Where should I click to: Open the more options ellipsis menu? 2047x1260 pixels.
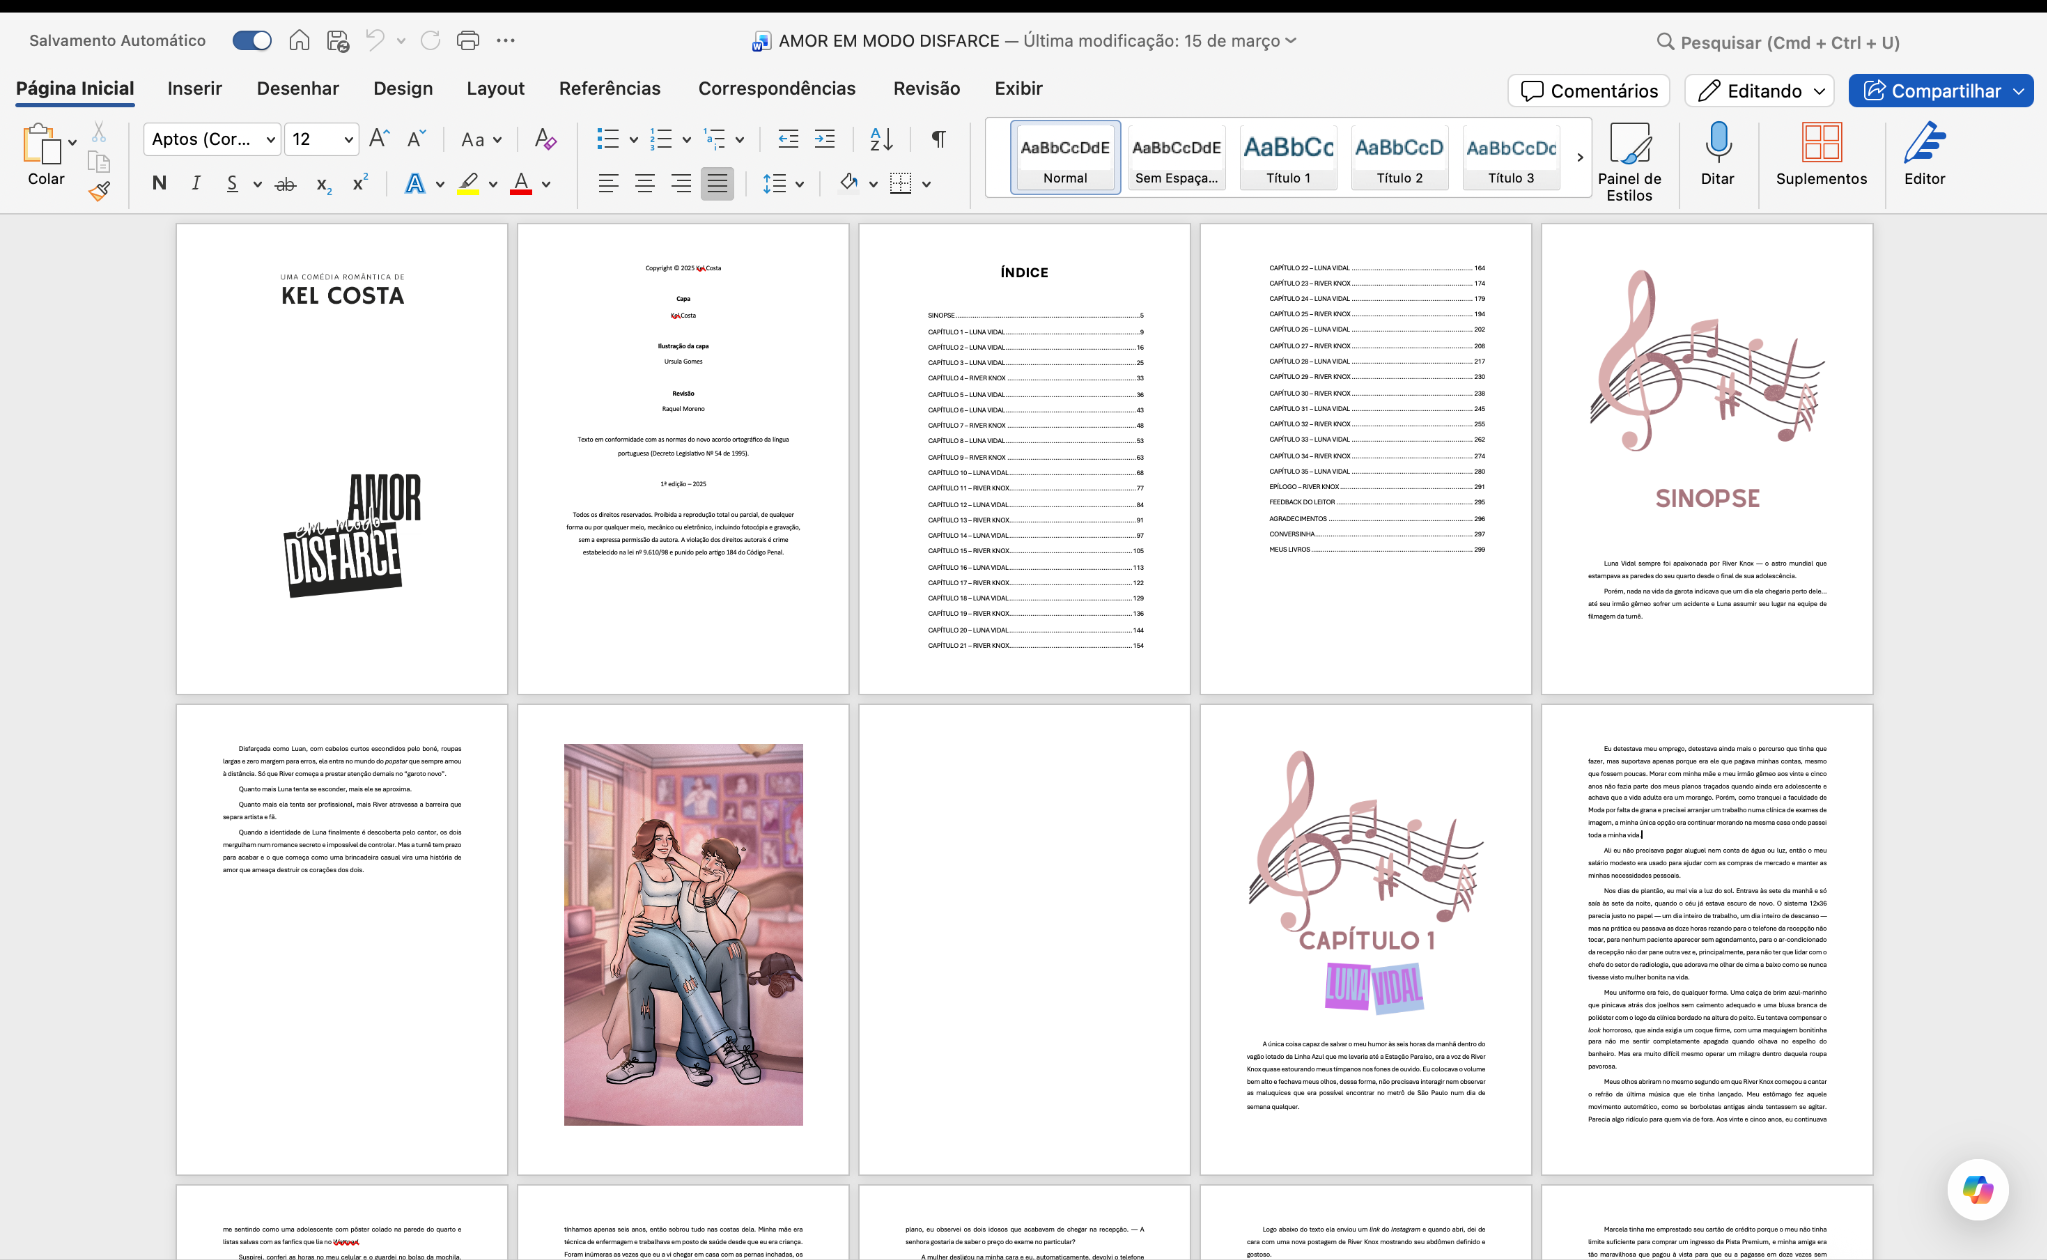click(506, 41)
